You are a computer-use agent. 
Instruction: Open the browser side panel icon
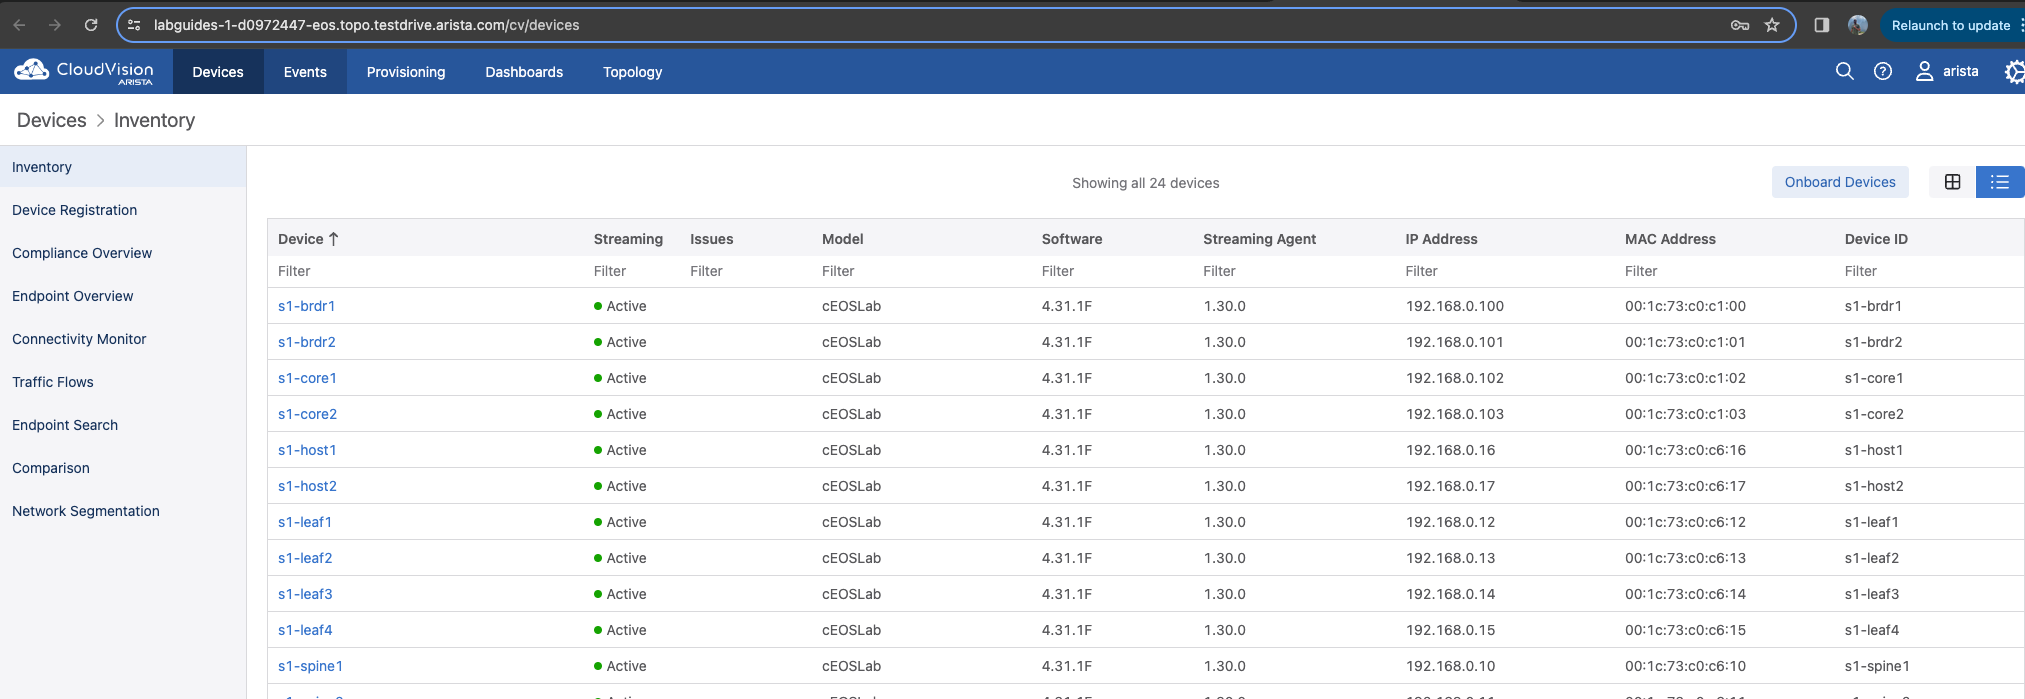pyautogui.click(x=1821, y=25)
